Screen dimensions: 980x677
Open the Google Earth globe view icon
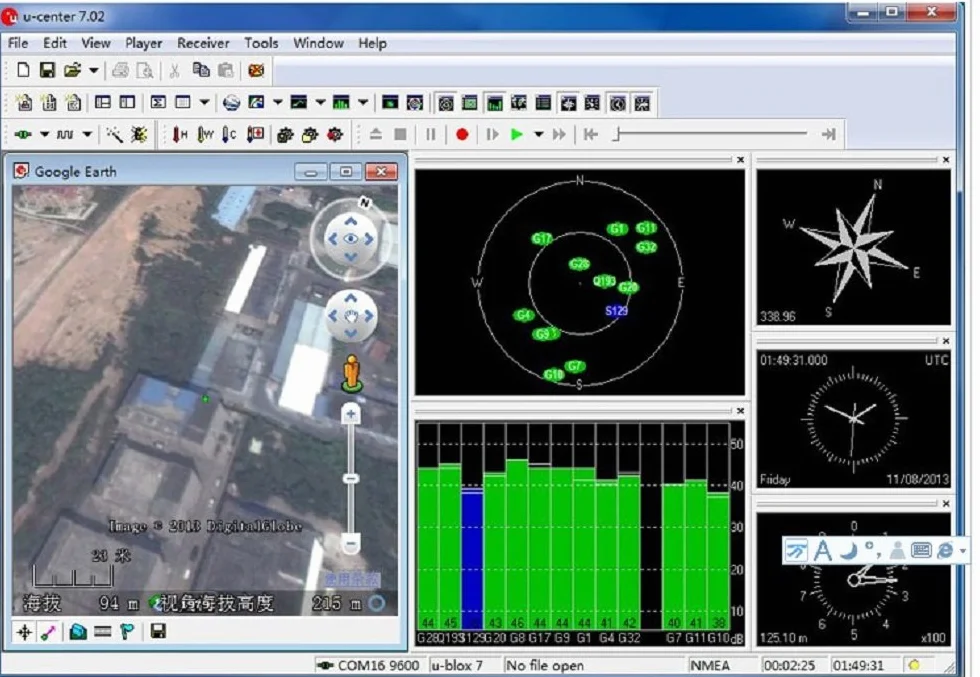pyautogui.click(x=231, y=103)
